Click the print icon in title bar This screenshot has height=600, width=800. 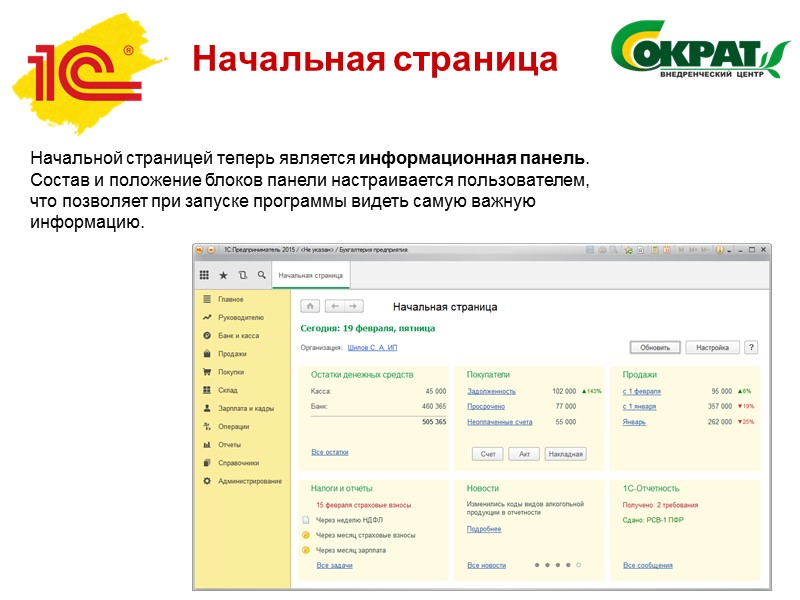603,250
